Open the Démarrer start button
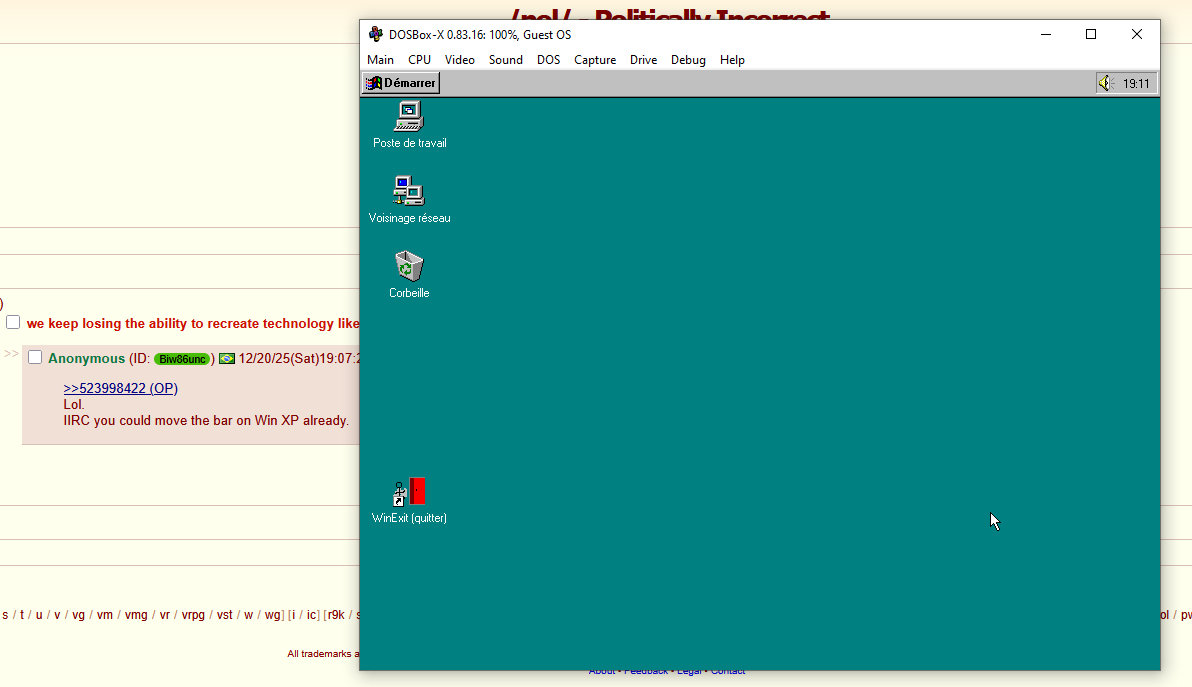Viewport: 1192px width, 687px height. click(x=401, y=83)
